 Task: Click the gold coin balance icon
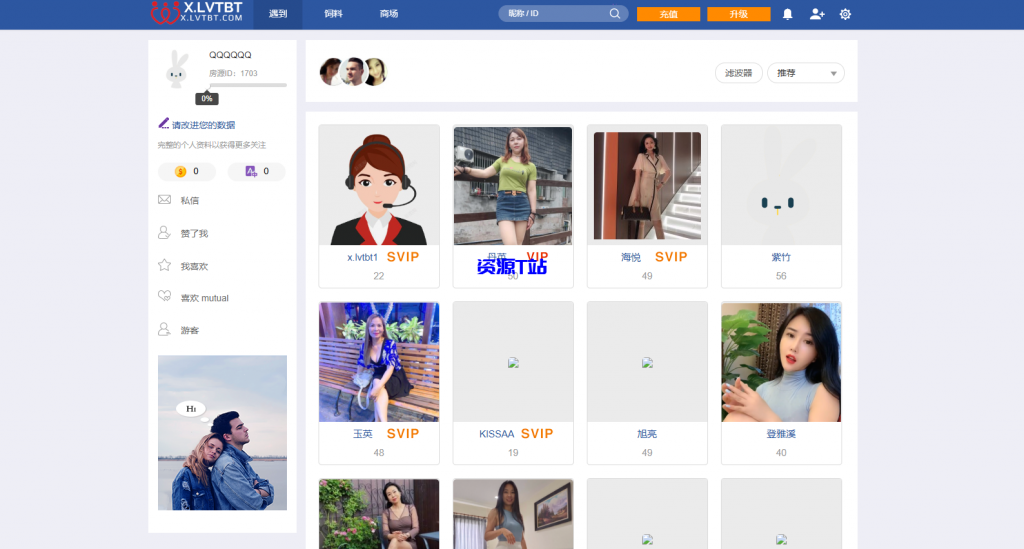pos(181,172)
